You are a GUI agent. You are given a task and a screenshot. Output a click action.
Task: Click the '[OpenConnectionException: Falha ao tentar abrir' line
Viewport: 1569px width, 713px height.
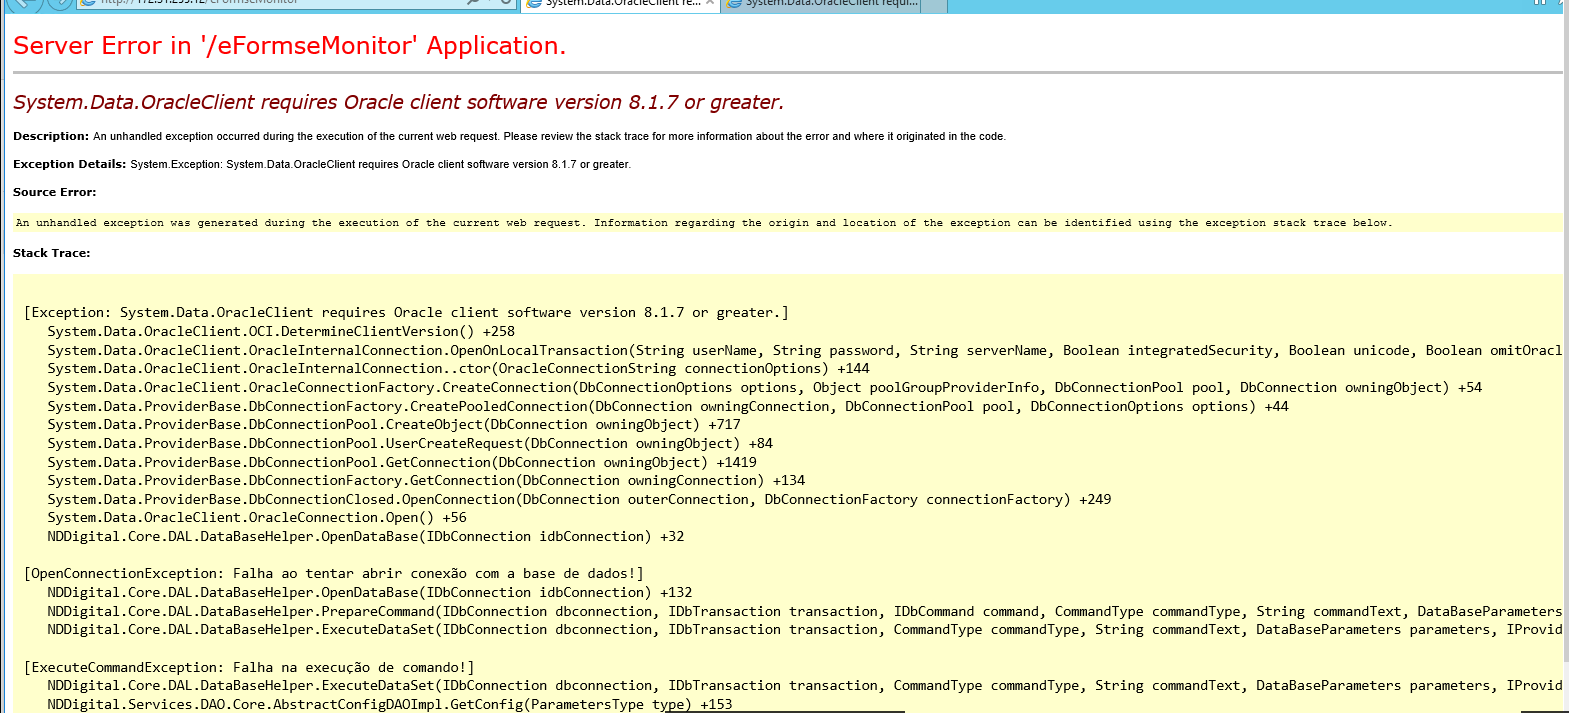(334, 573)
